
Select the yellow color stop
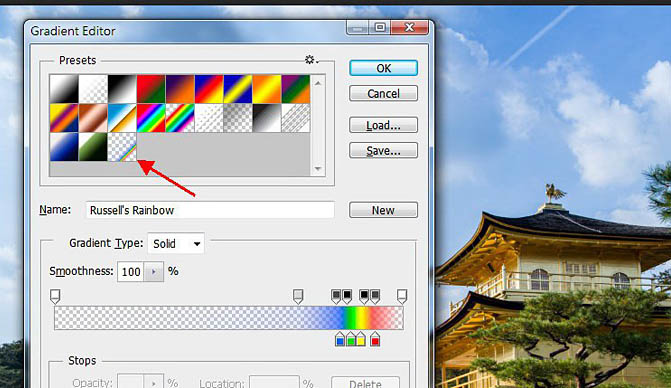pos(361,339)
